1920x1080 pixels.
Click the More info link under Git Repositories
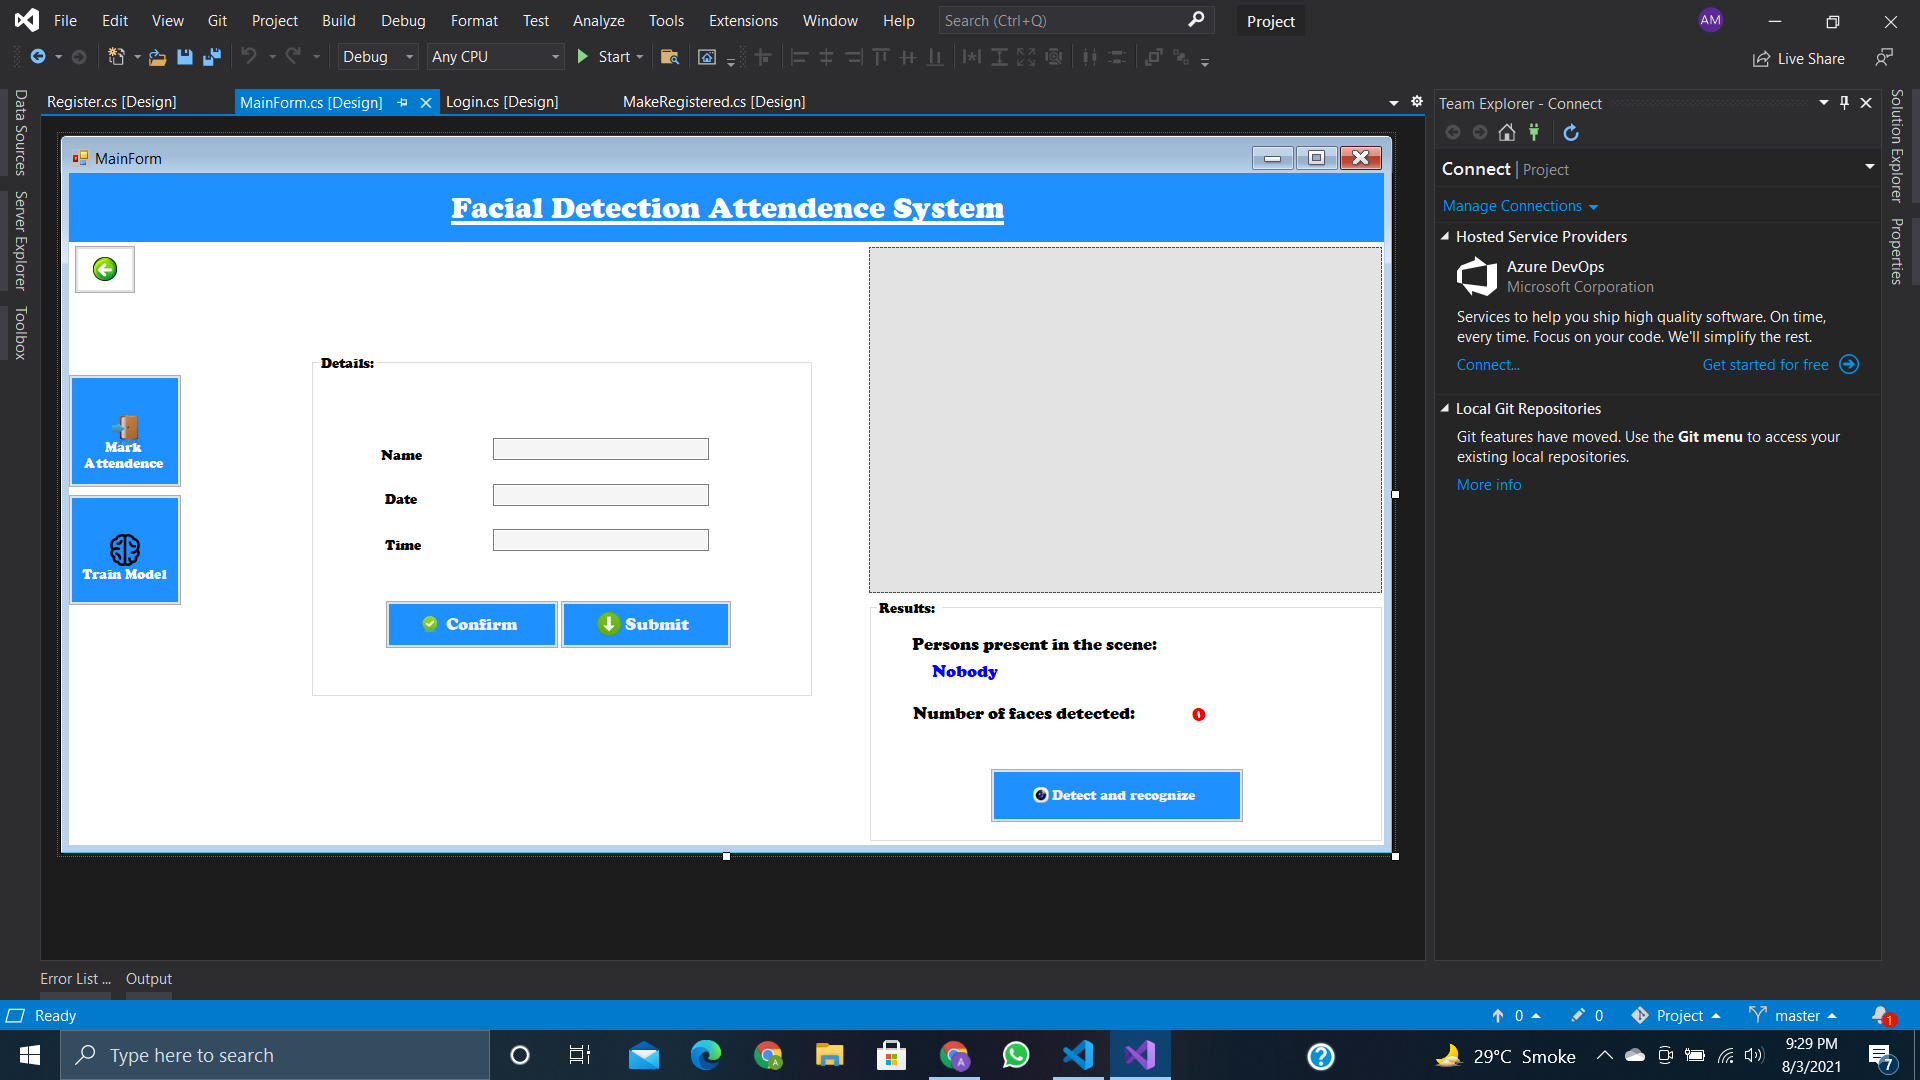coord(1488,484)
